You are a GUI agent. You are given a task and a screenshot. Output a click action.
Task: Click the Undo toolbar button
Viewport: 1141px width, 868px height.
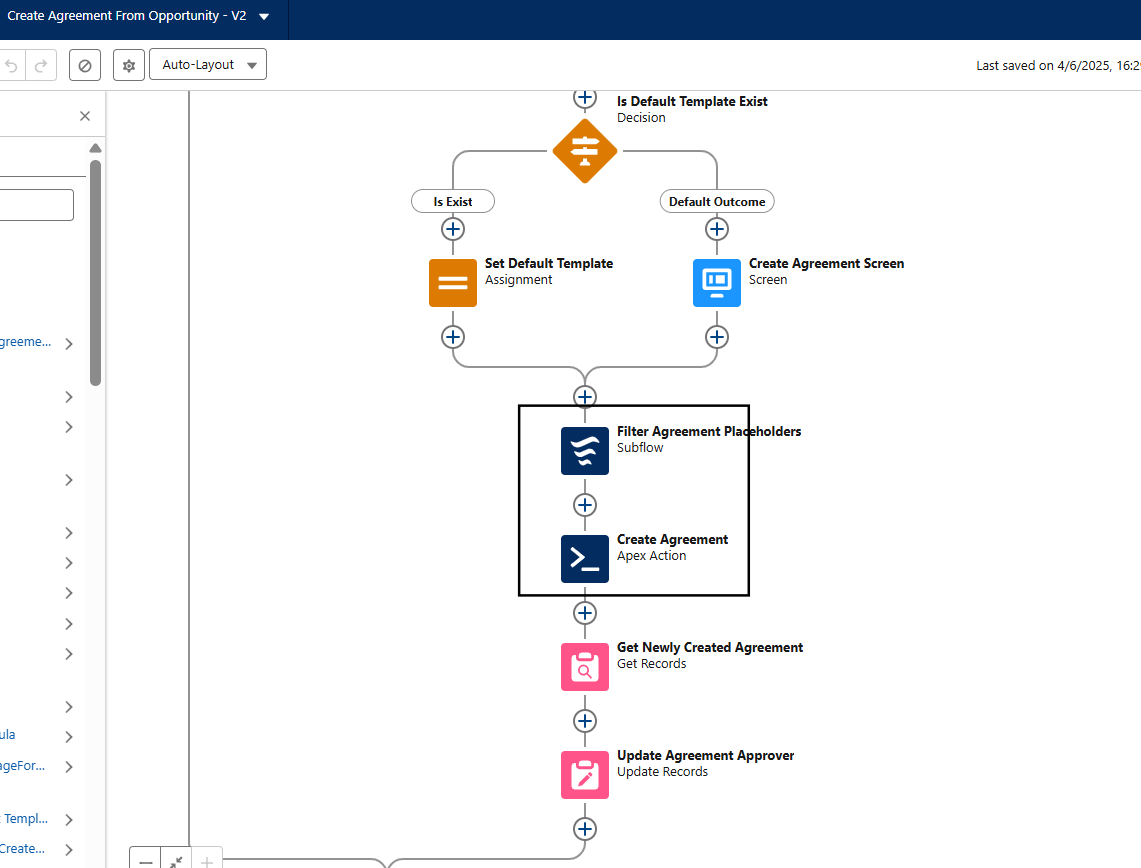pyautogui.click(x=12, y=65)
